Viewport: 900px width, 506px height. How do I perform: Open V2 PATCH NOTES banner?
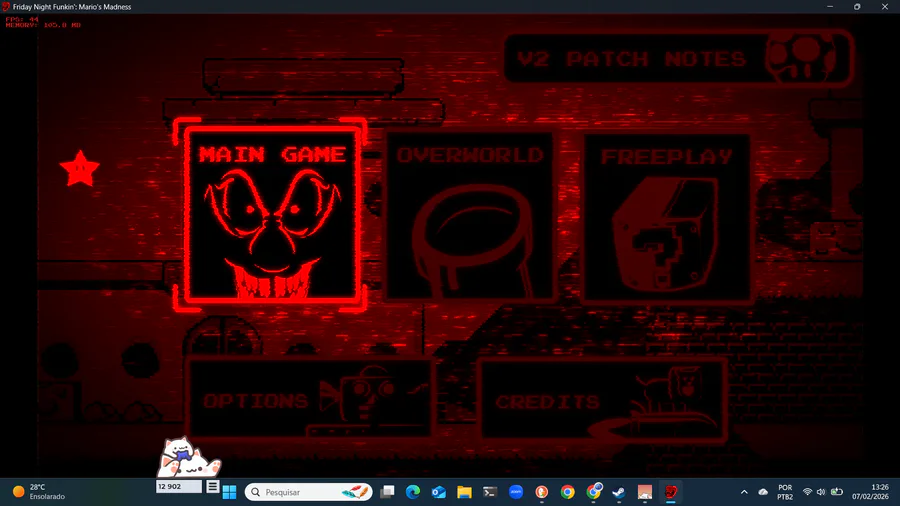tap(678, 58)
